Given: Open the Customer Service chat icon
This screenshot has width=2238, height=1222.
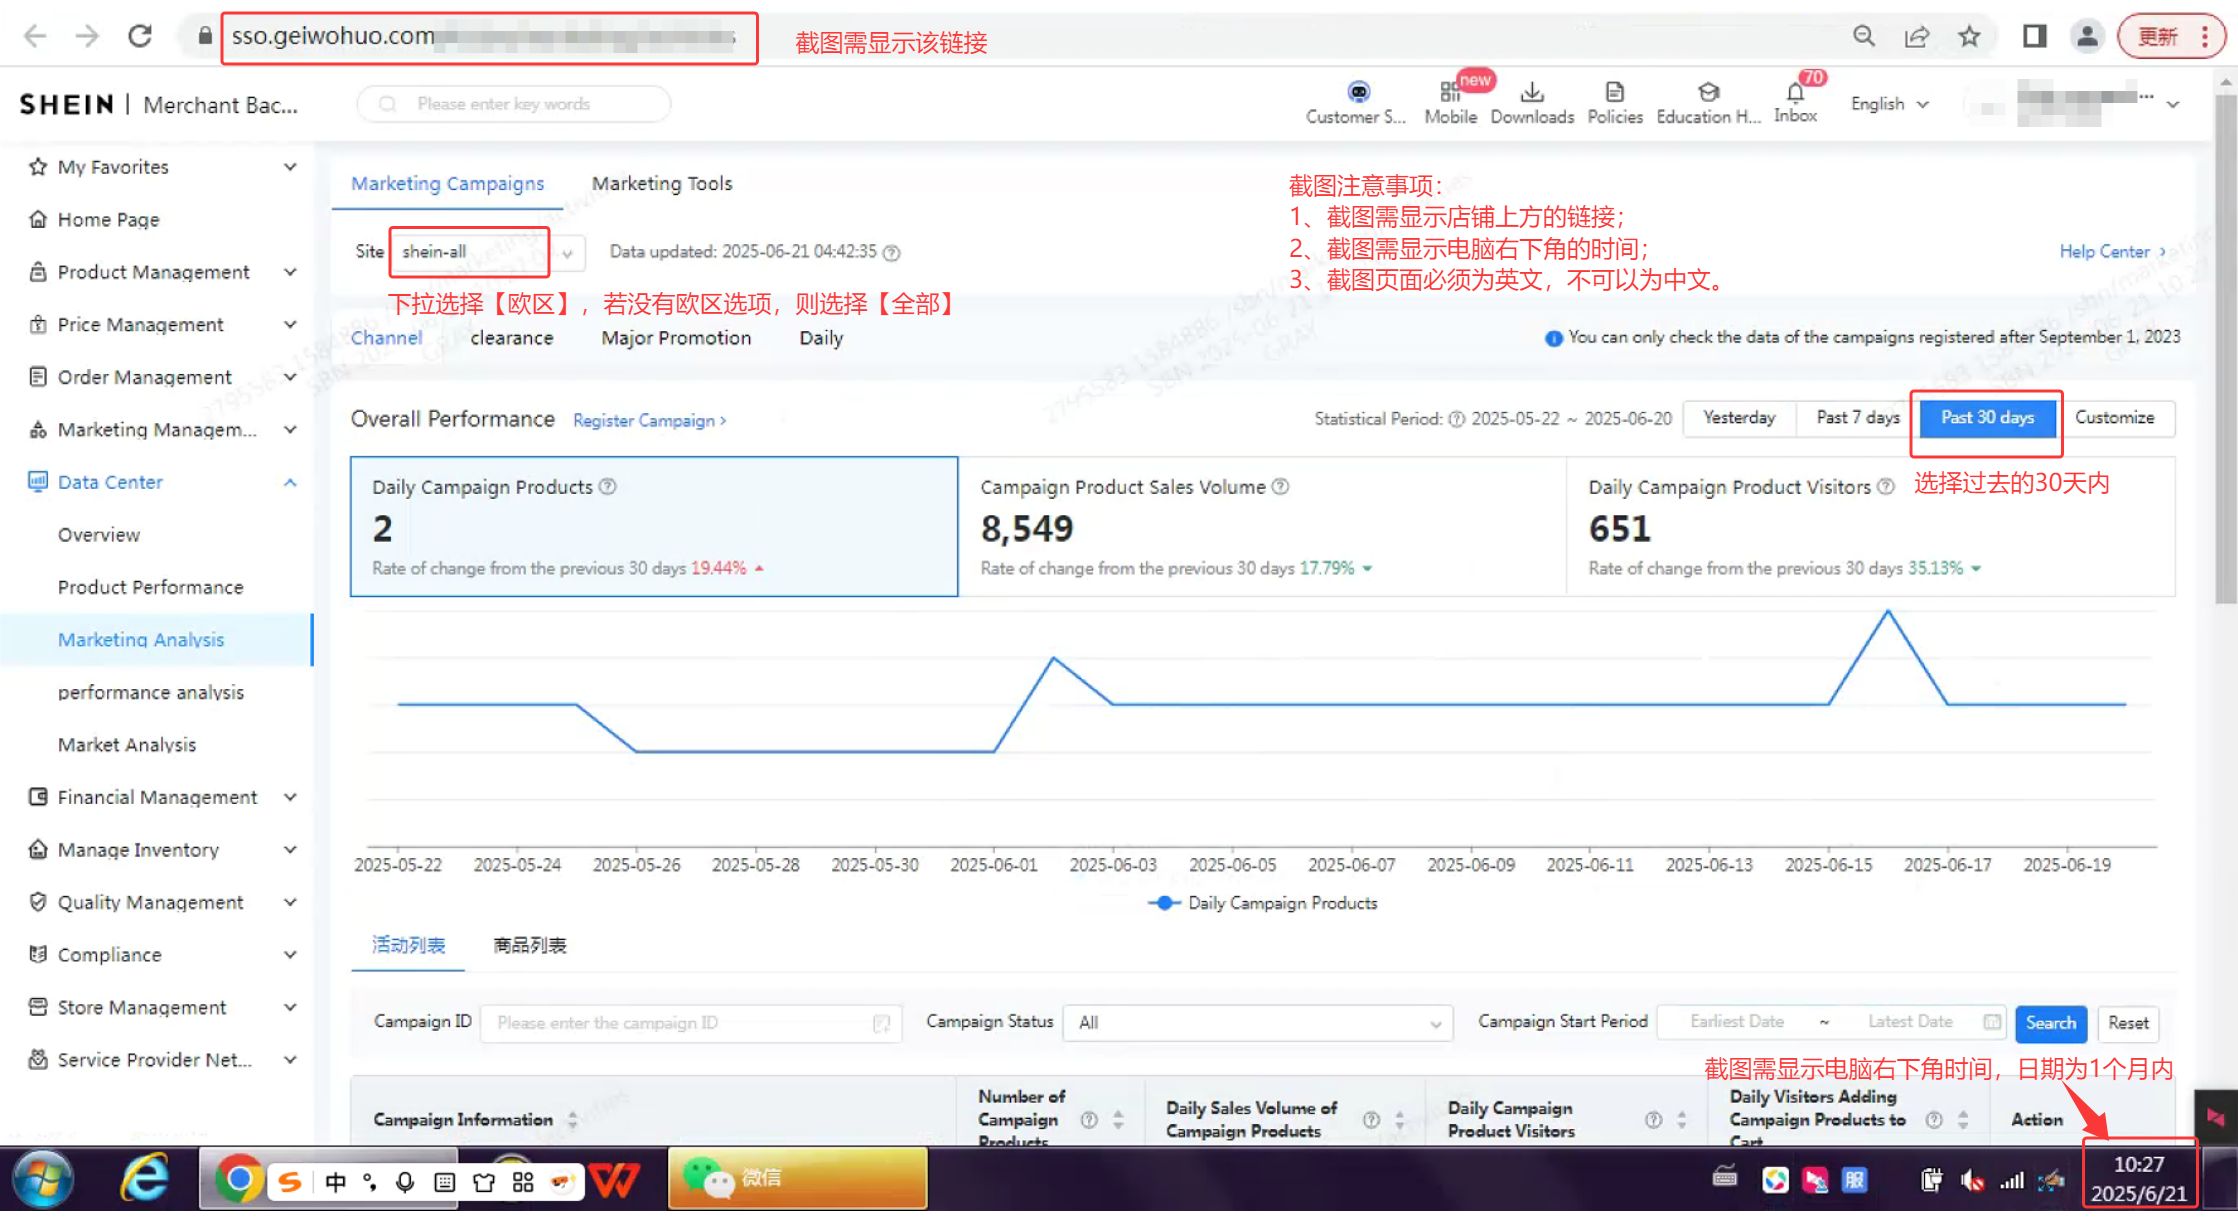Looking at the screenshot, I should point(1357,93).
